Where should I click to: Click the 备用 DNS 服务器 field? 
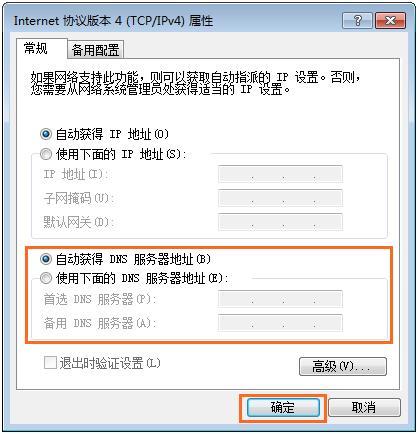coord(280,323)
